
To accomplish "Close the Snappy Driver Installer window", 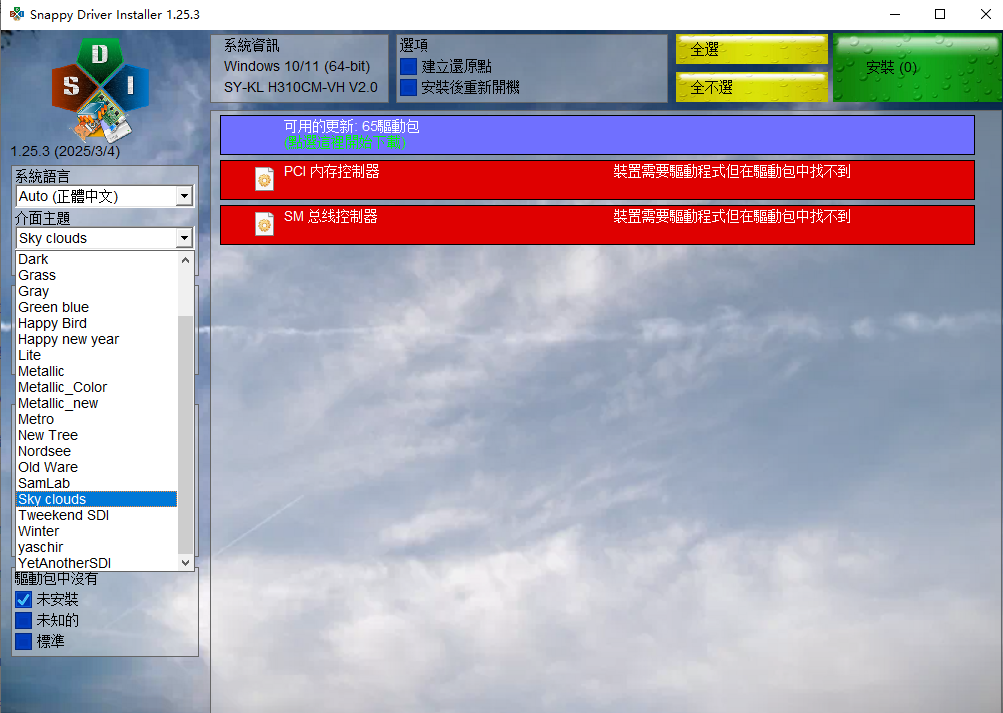I will [x=986, y=14].
